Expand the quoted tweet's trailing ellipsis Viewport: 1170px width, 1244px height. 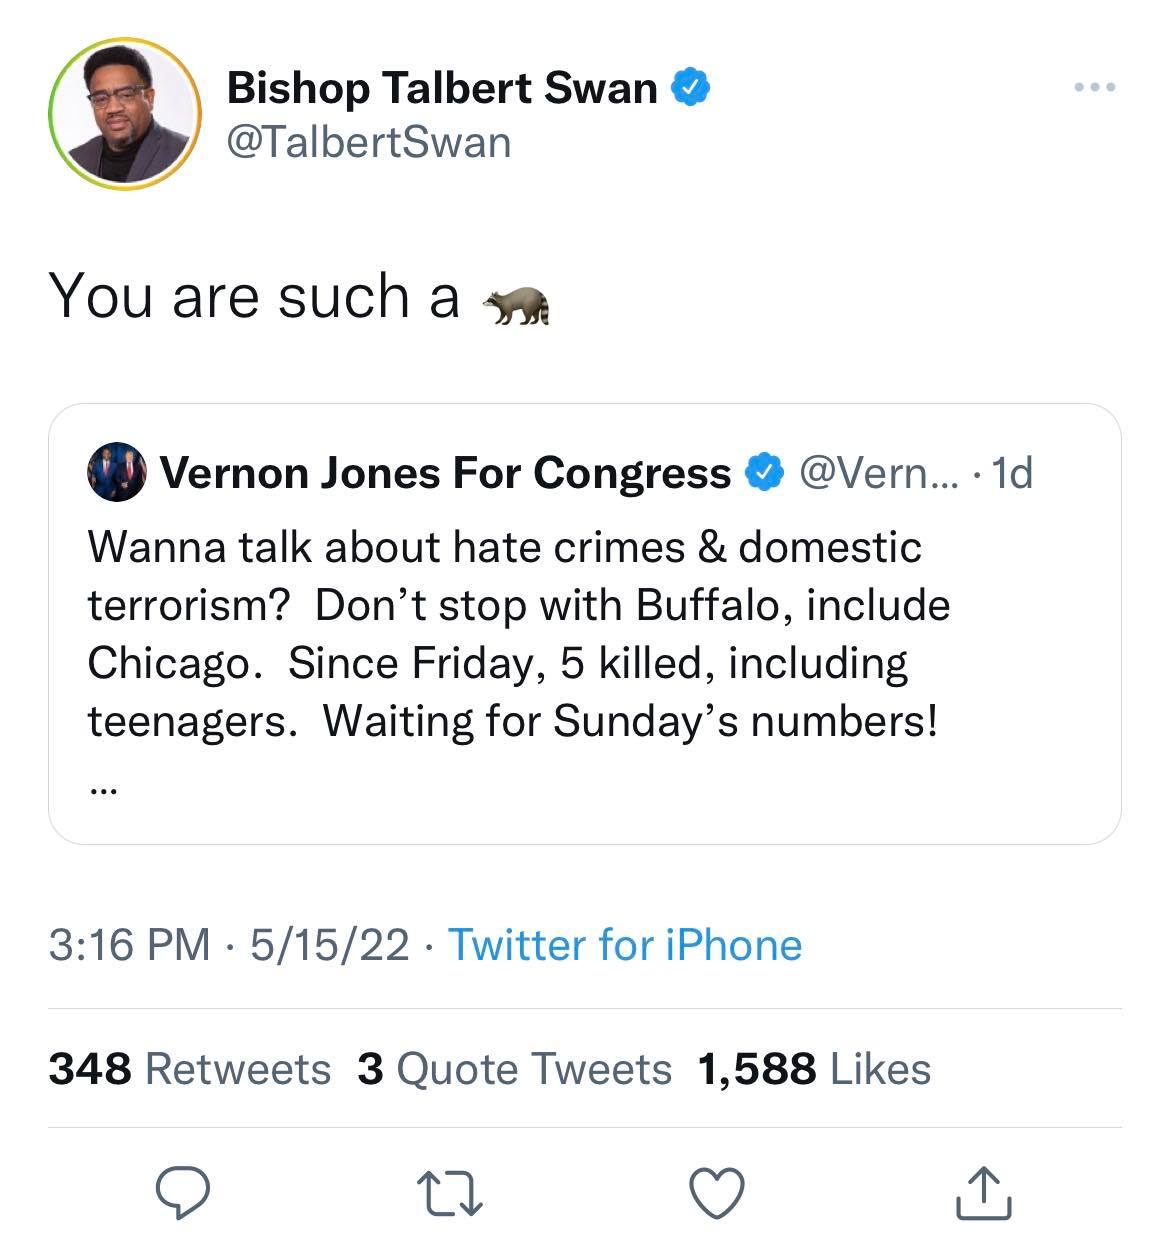click(x=103, y=790)
